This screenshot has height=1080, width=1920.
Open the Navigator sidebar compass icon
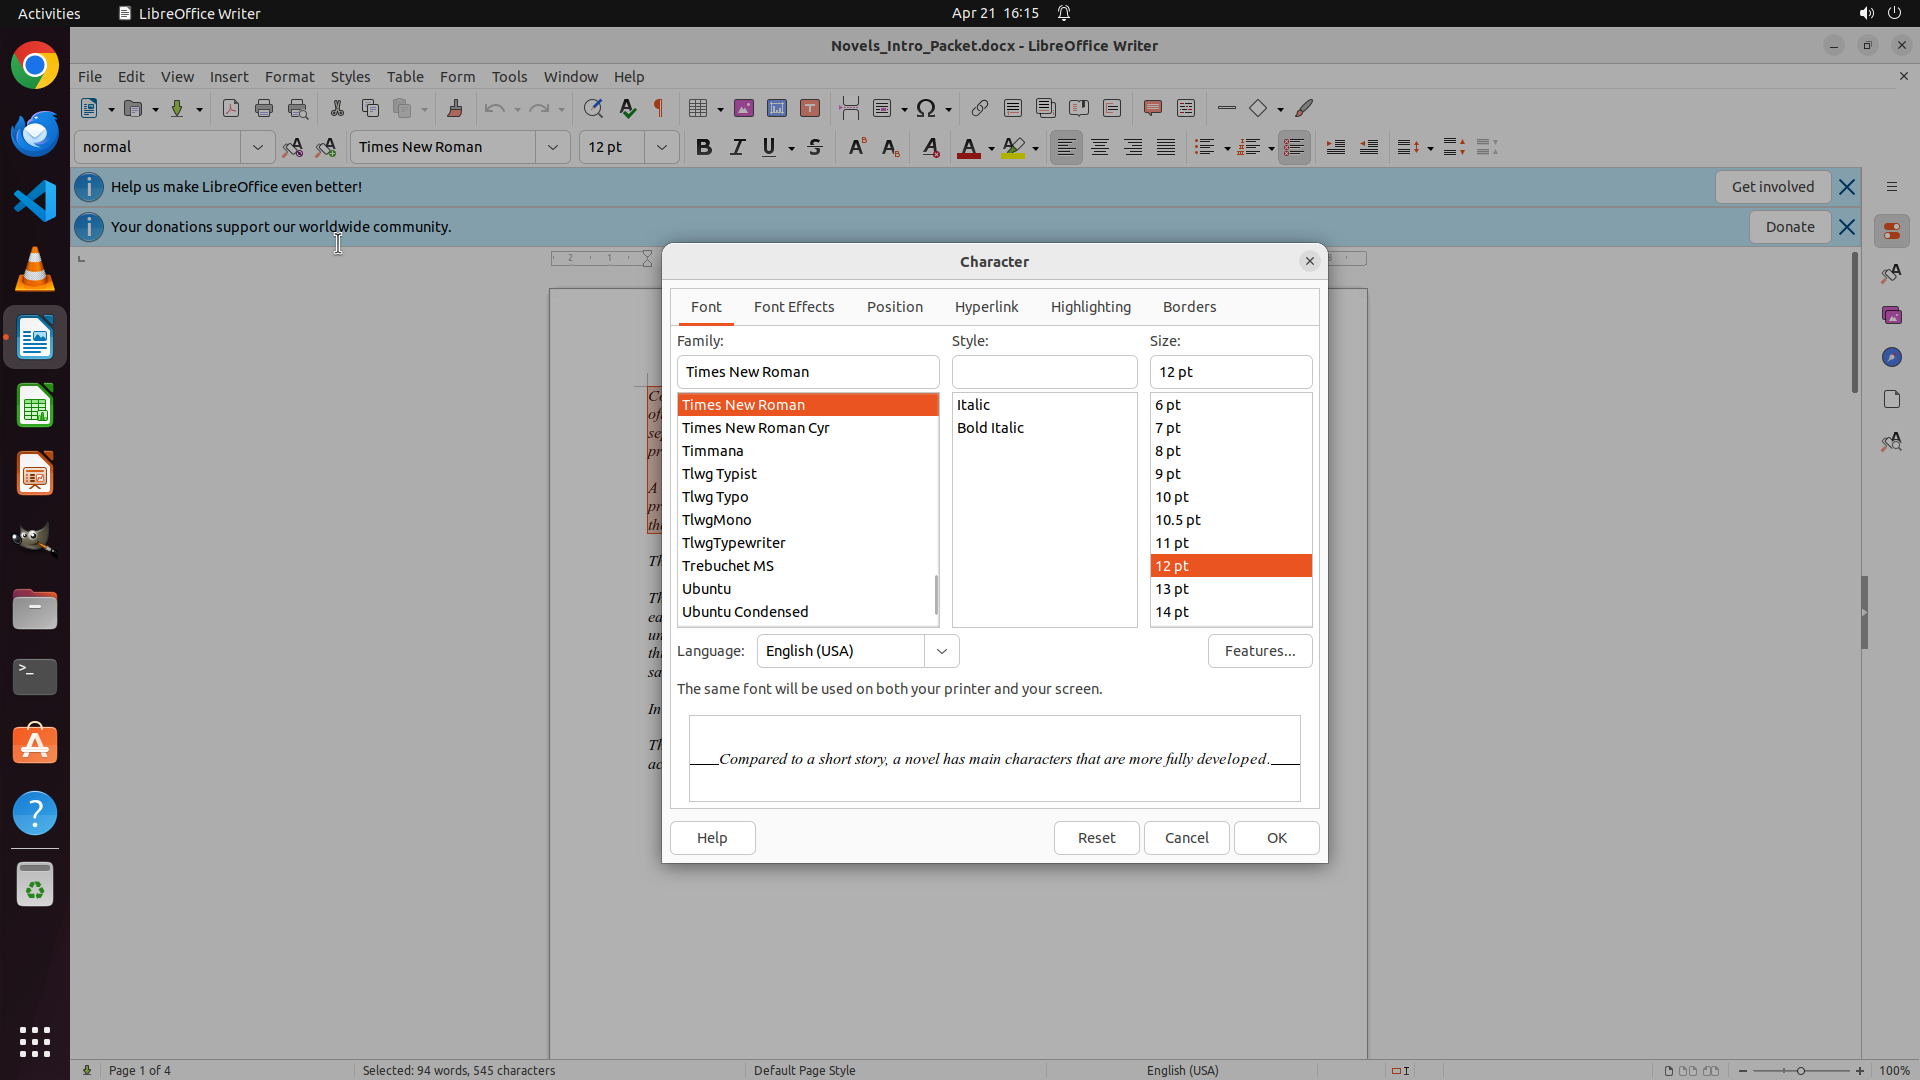[1891, 357]
